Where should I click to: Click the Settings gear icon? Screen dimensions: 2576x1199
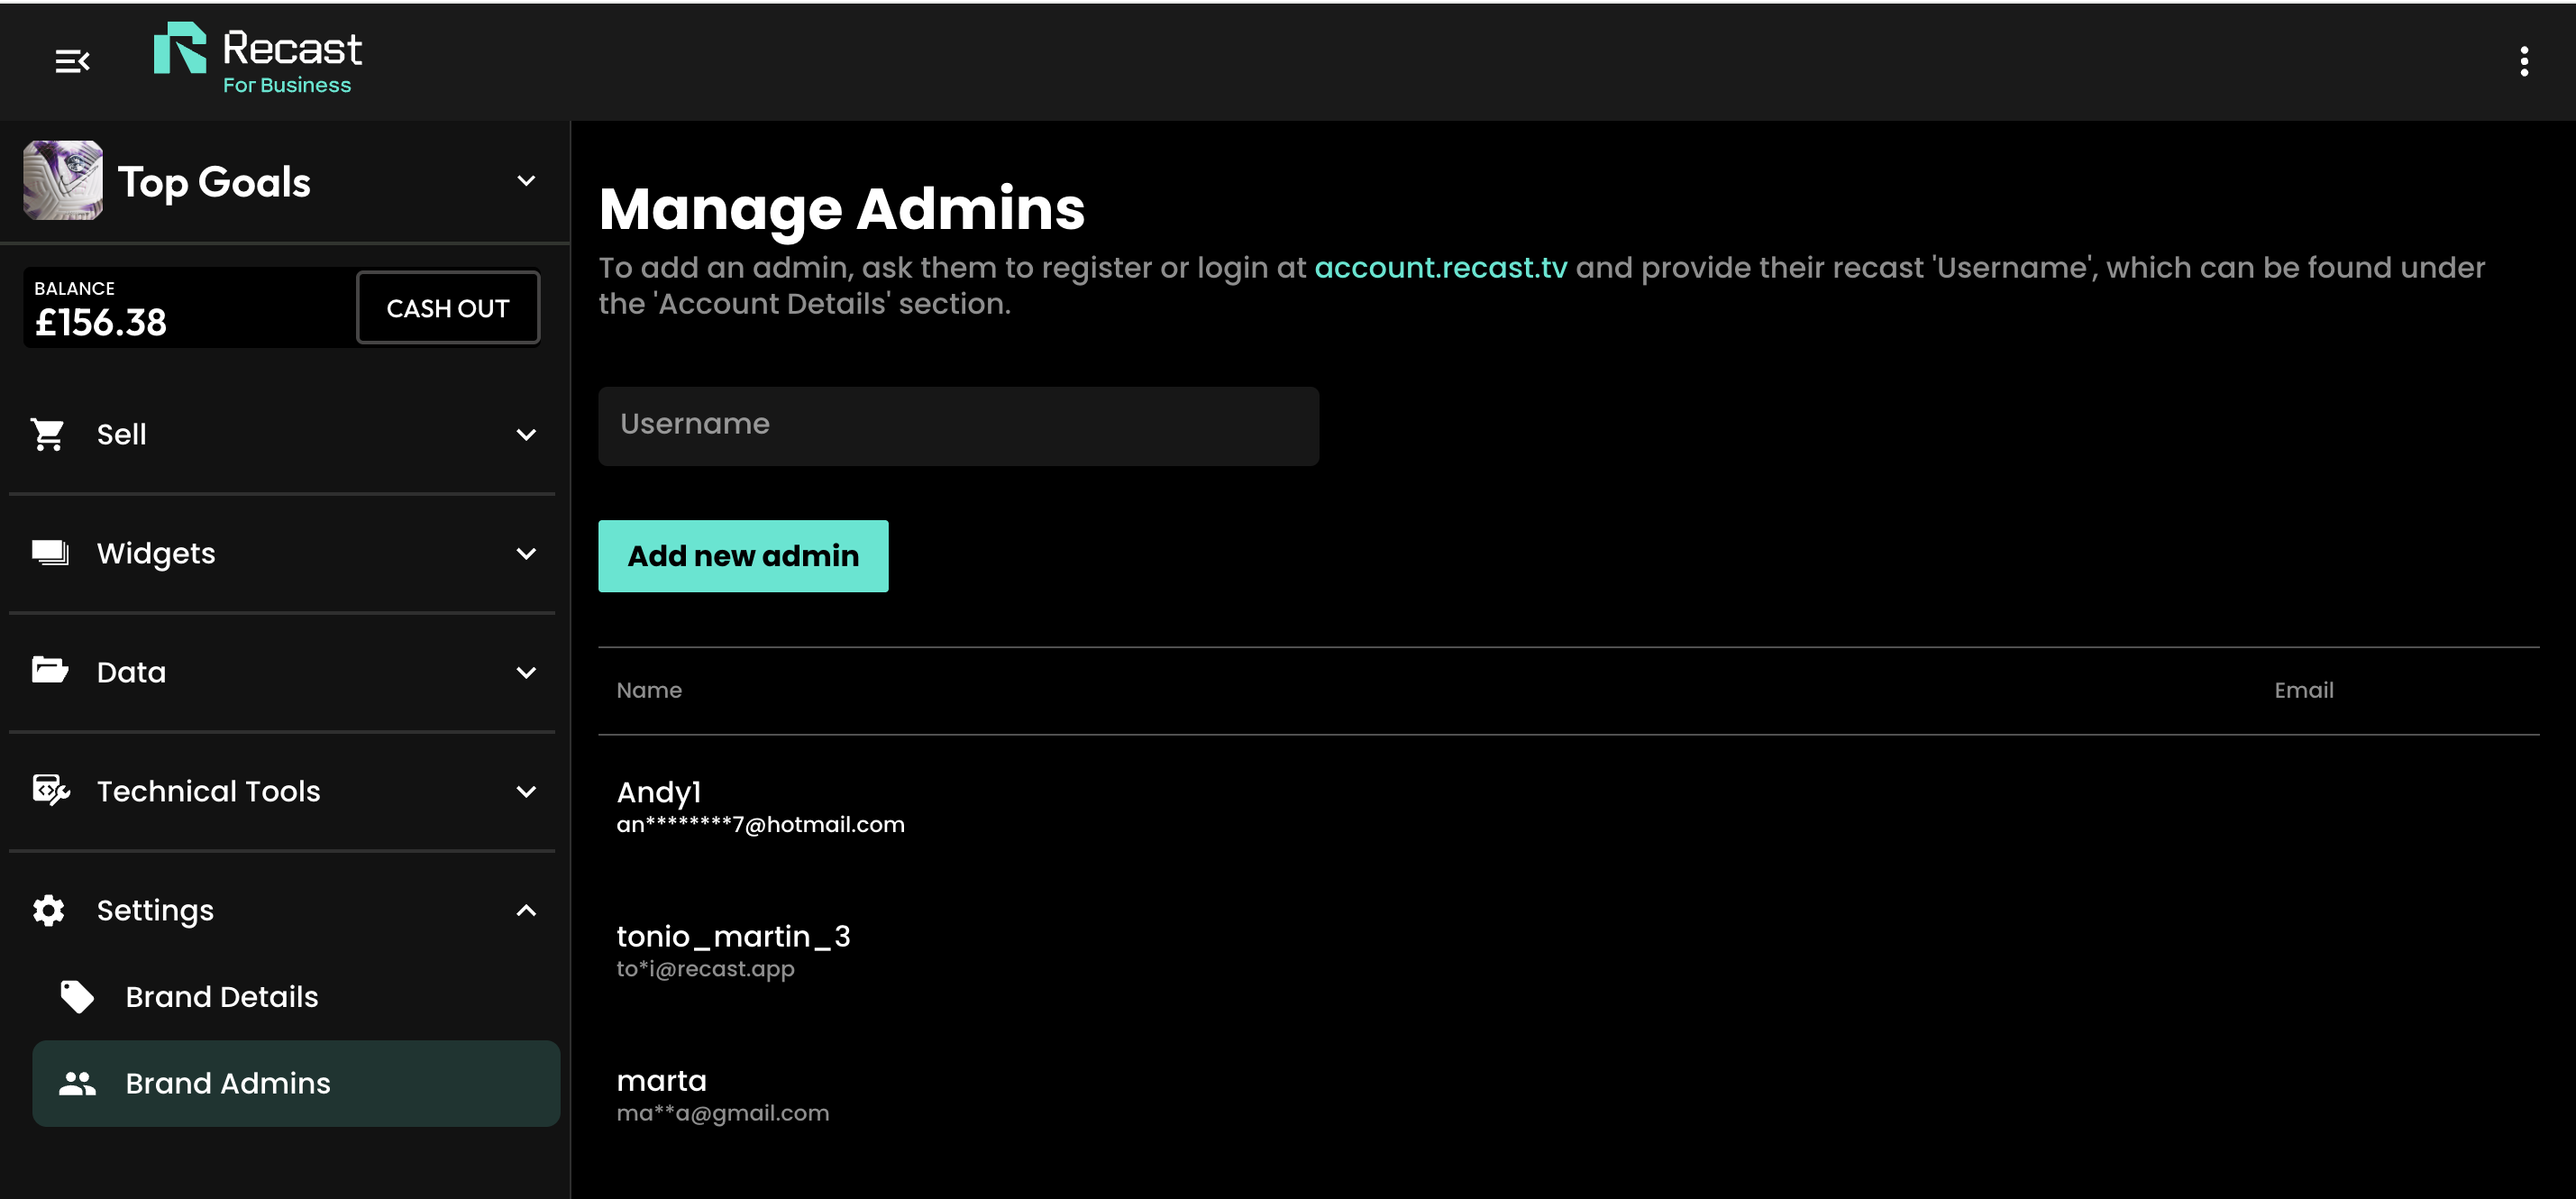point(49,910)
